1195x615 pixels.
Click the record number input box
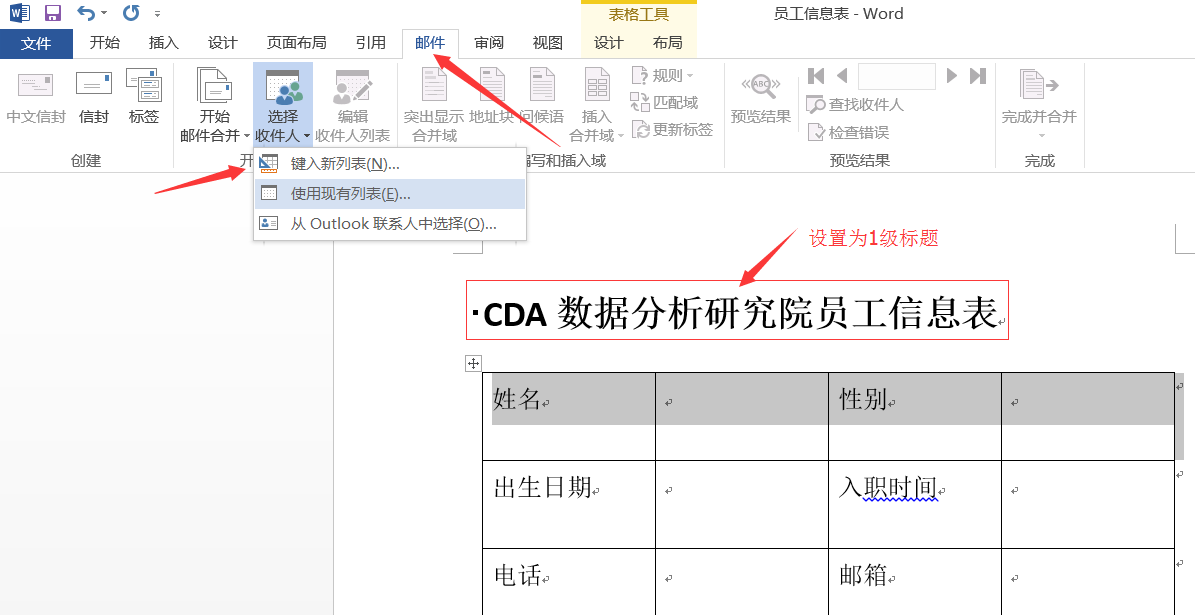coord(896,76)
